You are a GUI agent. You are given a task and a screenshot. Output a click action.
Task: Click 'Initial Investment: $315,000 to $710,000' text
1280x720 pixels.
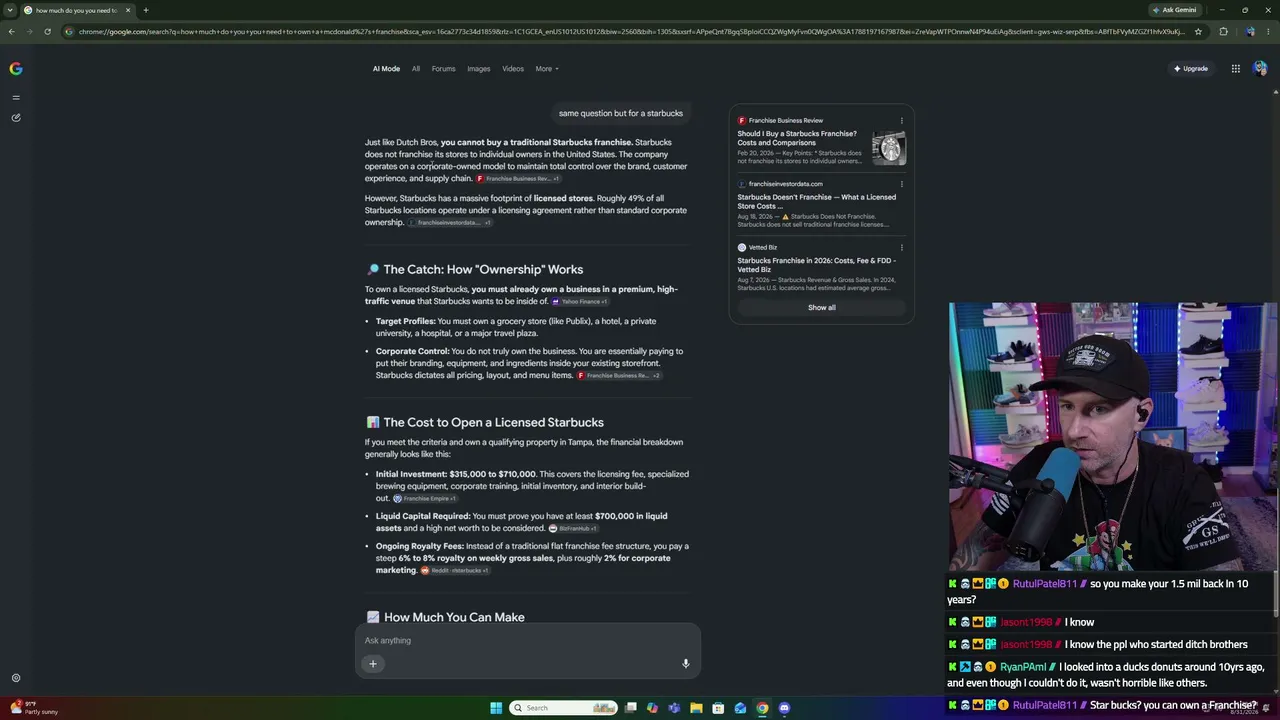point(456,474)
